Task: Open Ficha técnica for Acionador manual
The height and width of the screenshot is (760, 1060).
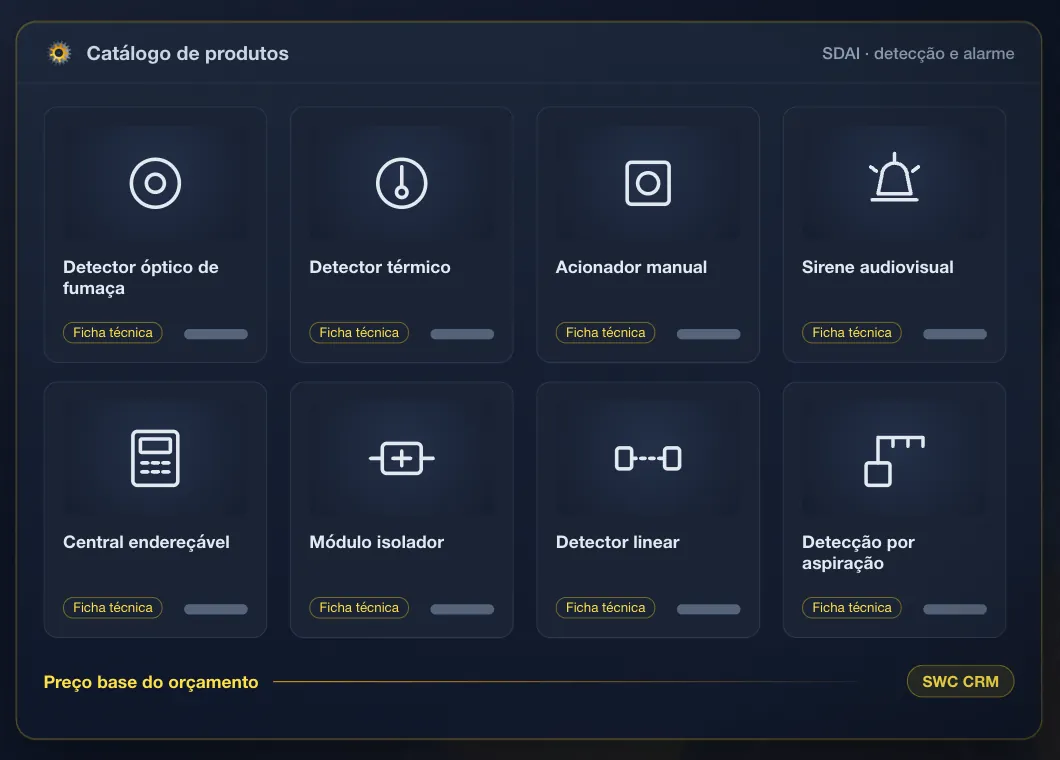Action: 606,333
